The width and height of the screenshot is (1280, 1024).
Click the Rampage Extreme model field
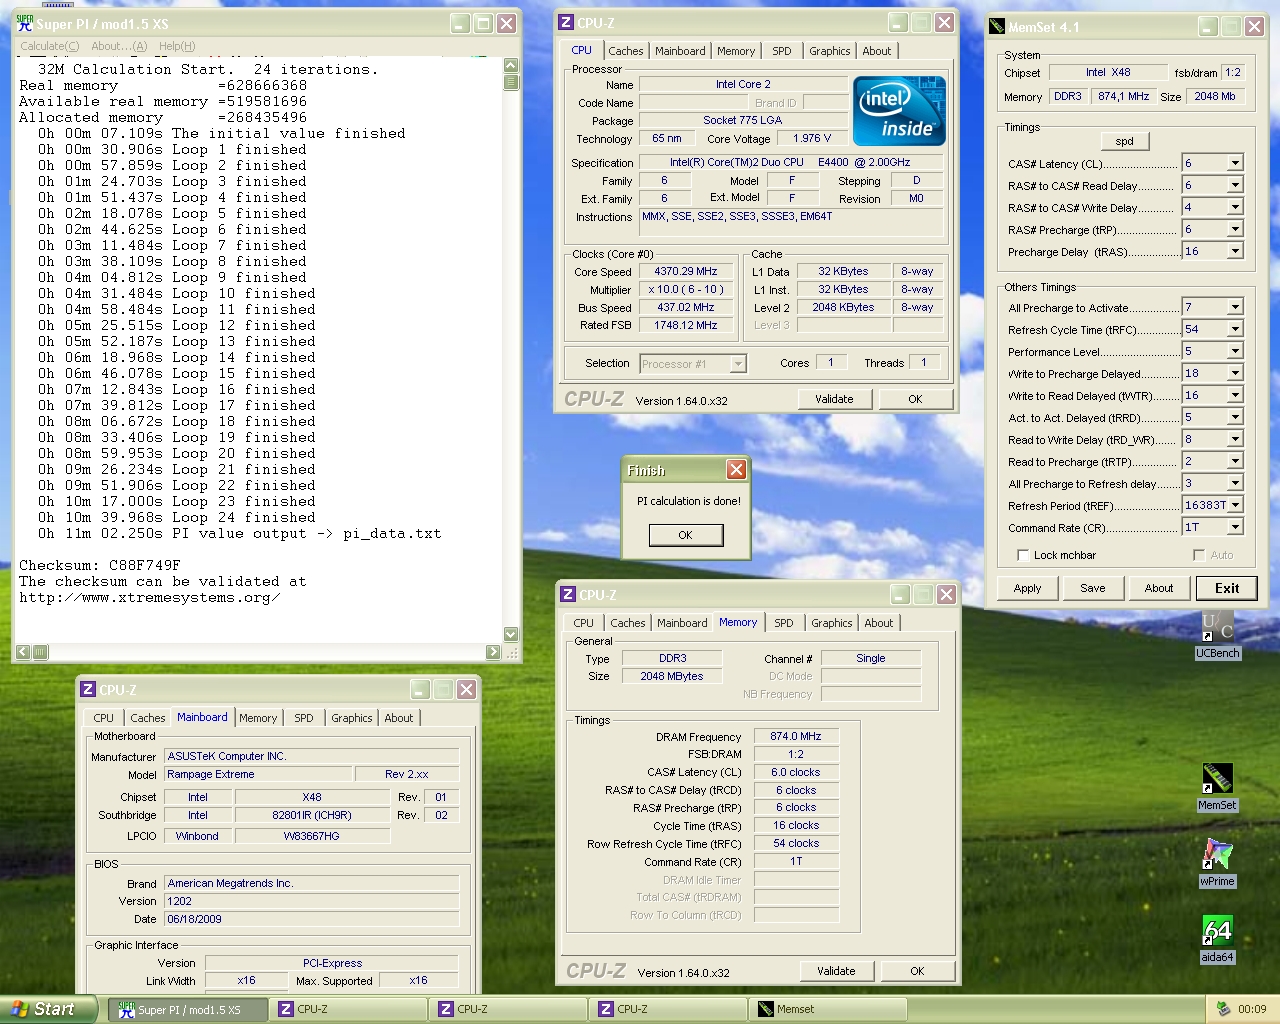259,774
